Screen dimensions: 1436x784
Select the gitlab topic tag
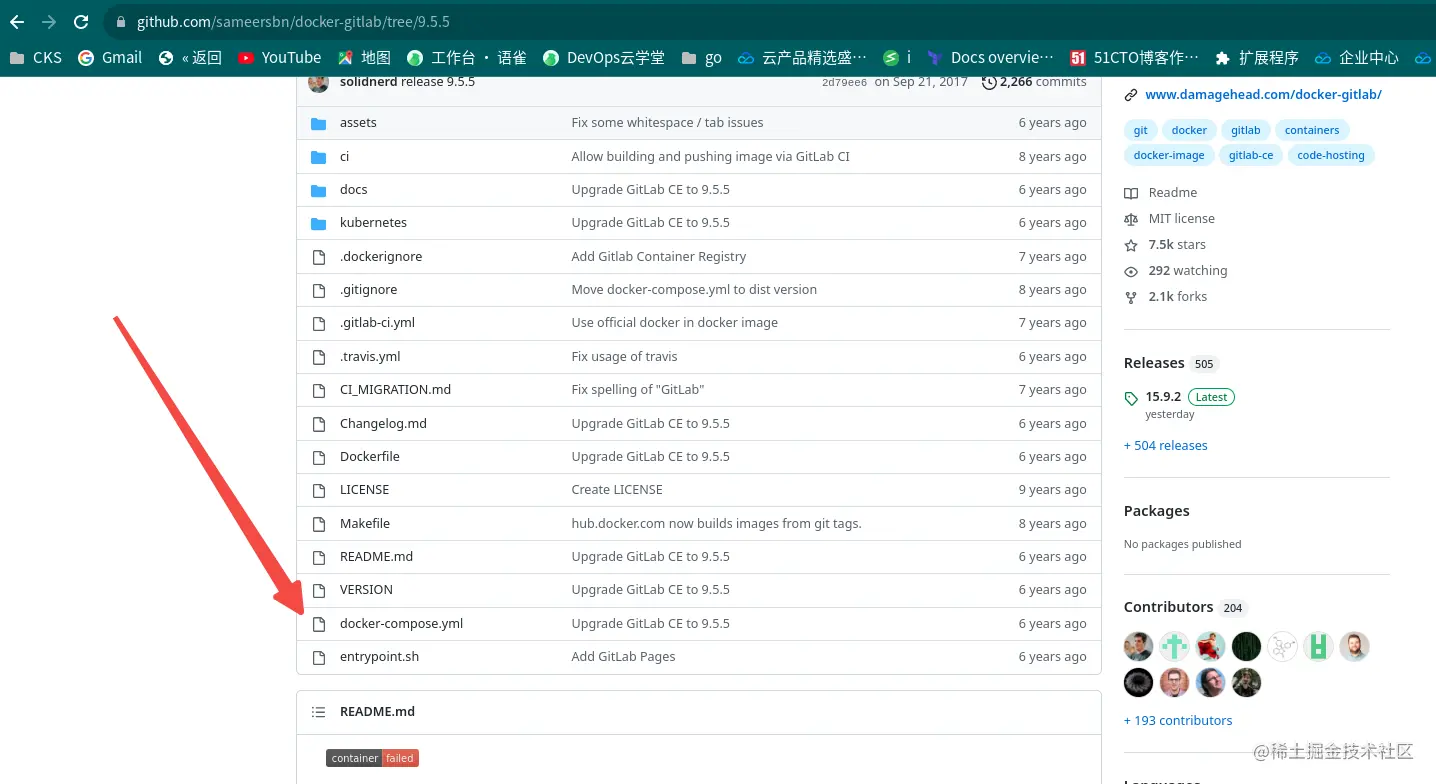pos(1246,130)
